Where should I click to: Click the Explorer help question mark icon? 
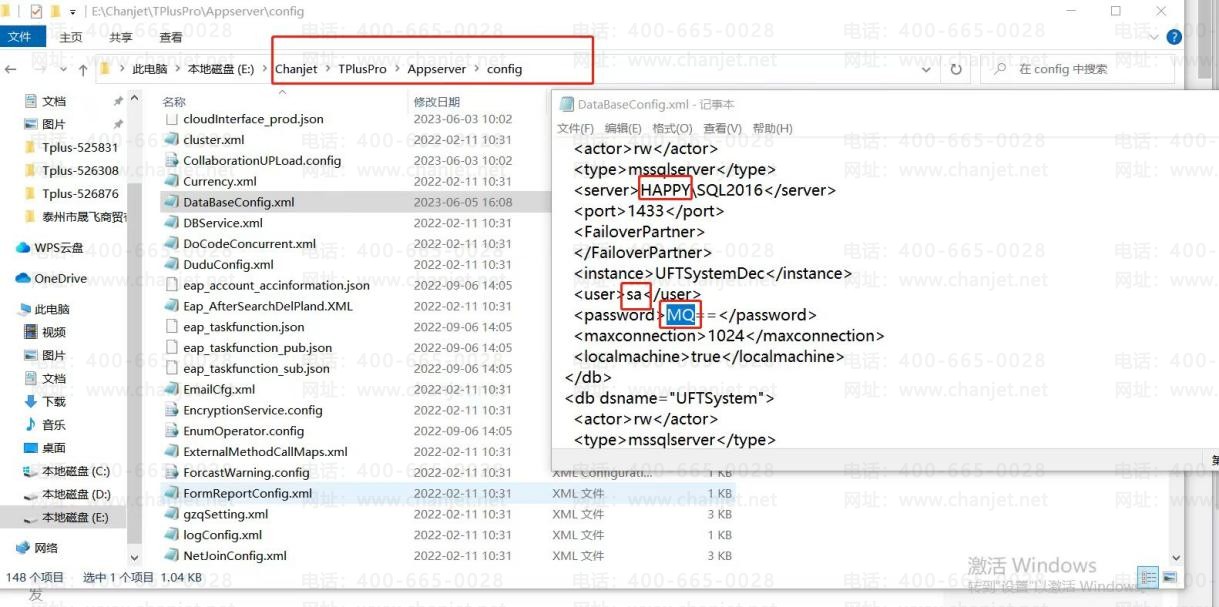click(x=1174, y=37)
